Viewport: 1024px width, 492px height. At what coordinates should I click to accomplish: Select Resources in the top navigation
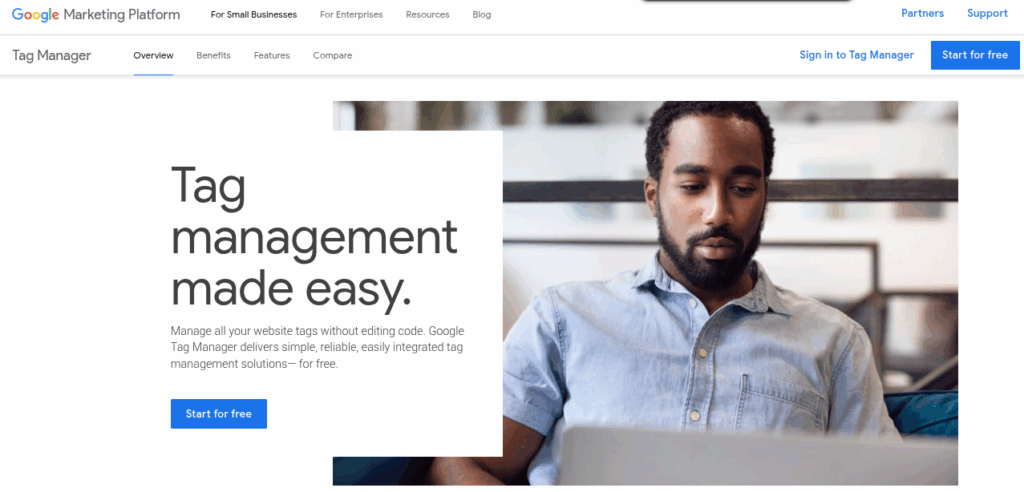click(x=427, y=14)
